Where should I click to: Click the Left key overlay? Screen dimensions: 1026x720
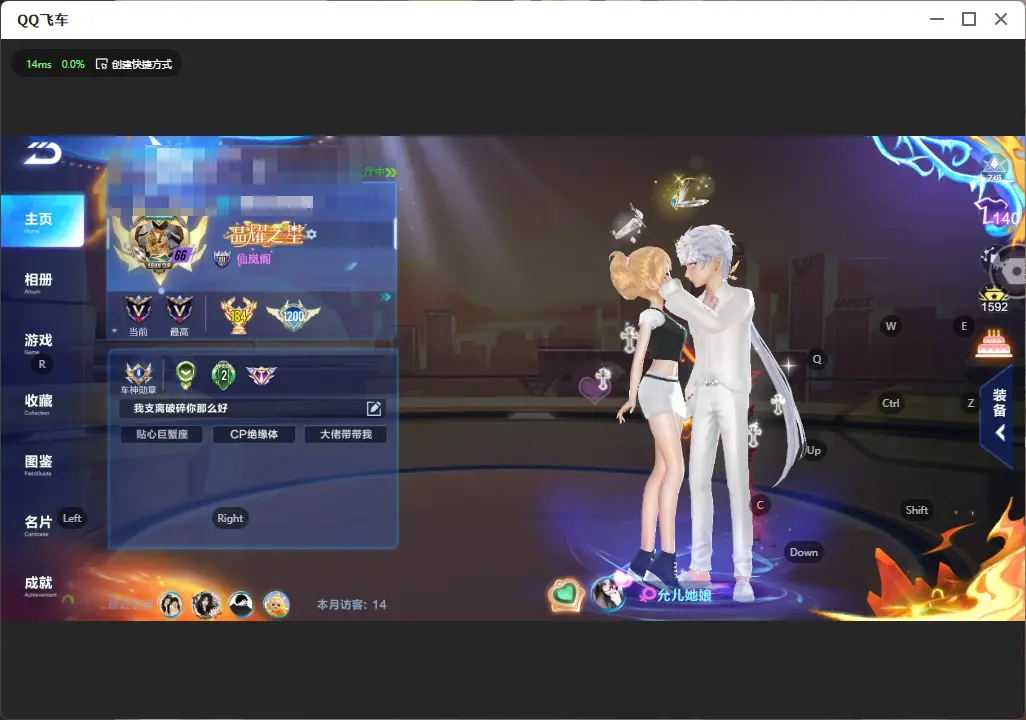[72, 518]
